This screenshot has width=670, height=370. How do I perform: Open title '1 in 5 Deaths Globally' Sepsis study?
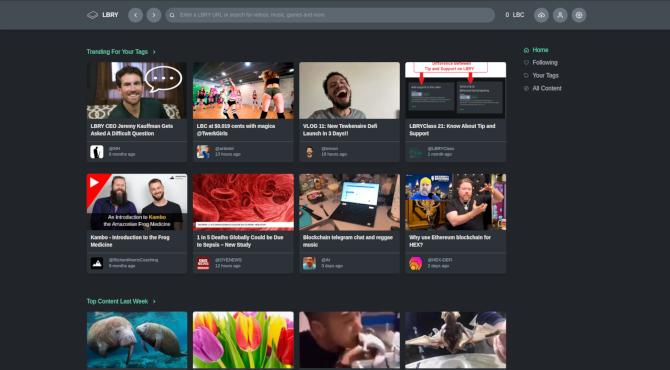coord(240,241)
